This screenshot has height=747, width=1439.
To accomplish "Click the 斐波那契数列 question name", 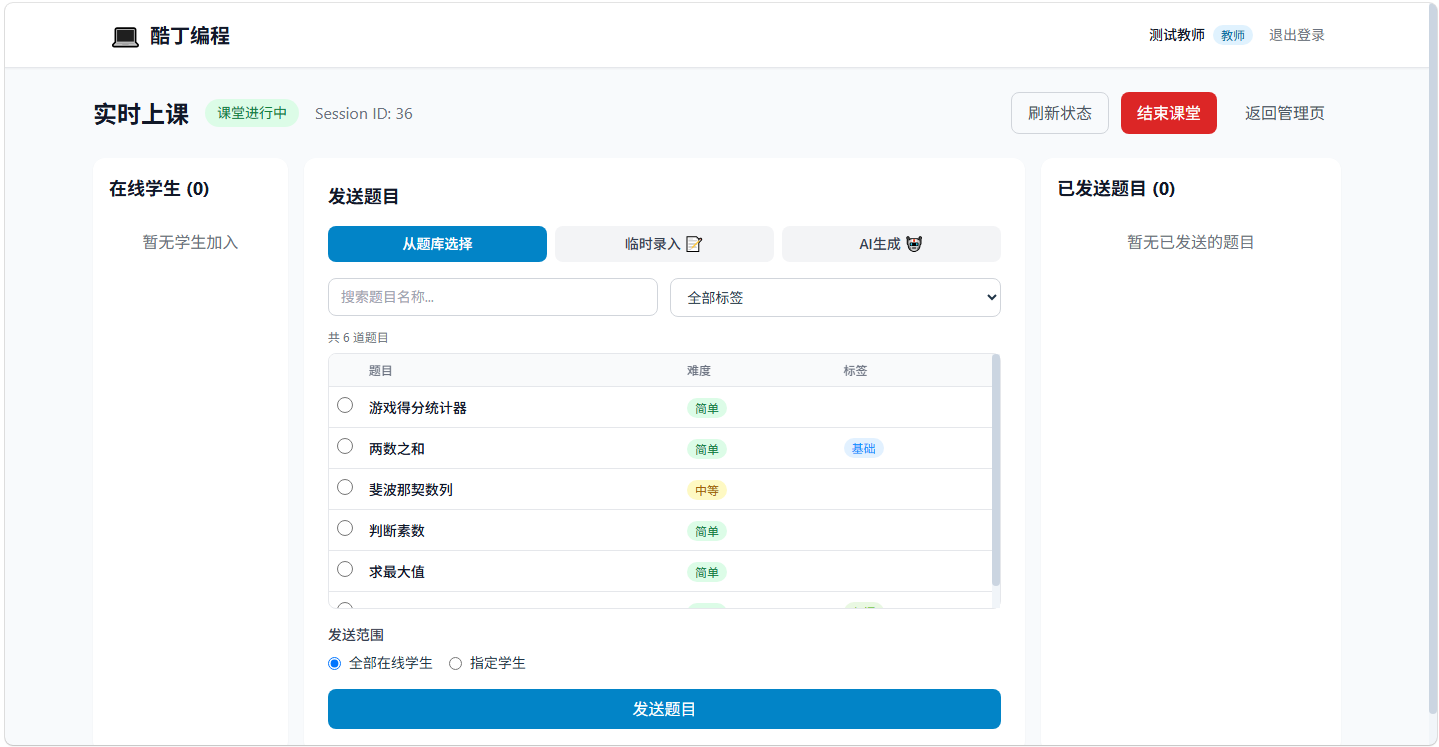I will [411, 490].
